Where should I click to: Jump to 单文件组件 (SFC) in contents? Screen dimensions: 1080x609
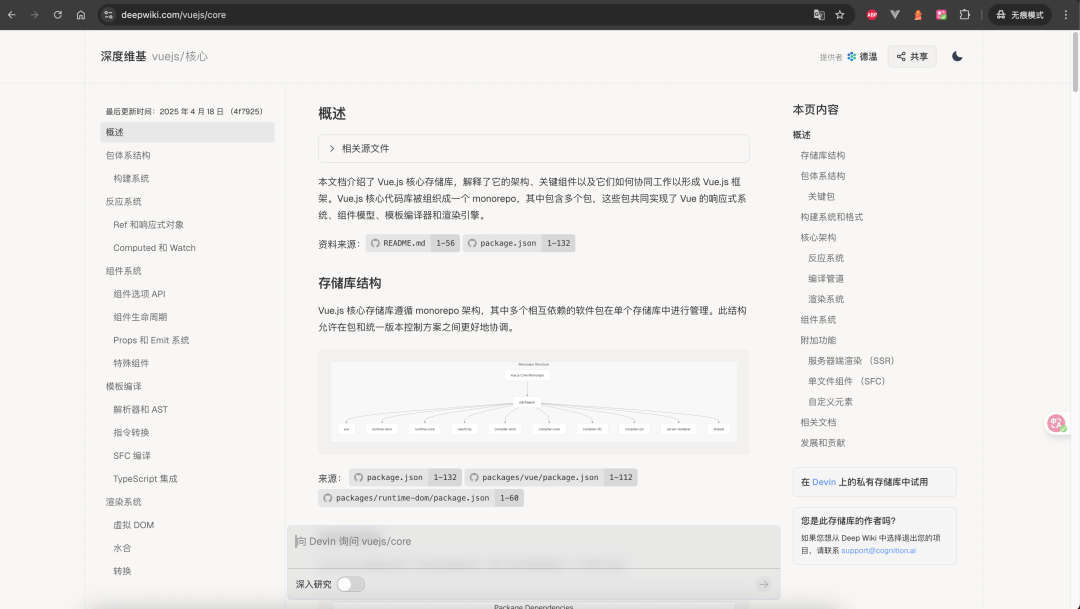[x=847, y=382]
